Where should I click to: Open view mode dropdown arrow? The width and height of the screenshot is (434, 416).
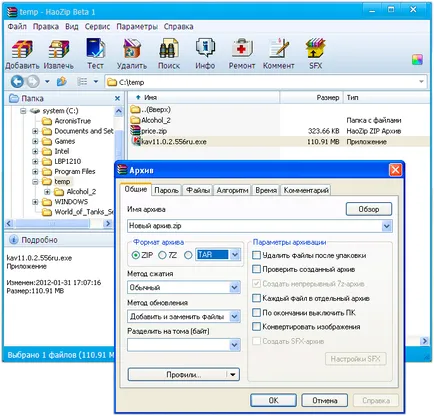tap(96, 81)
